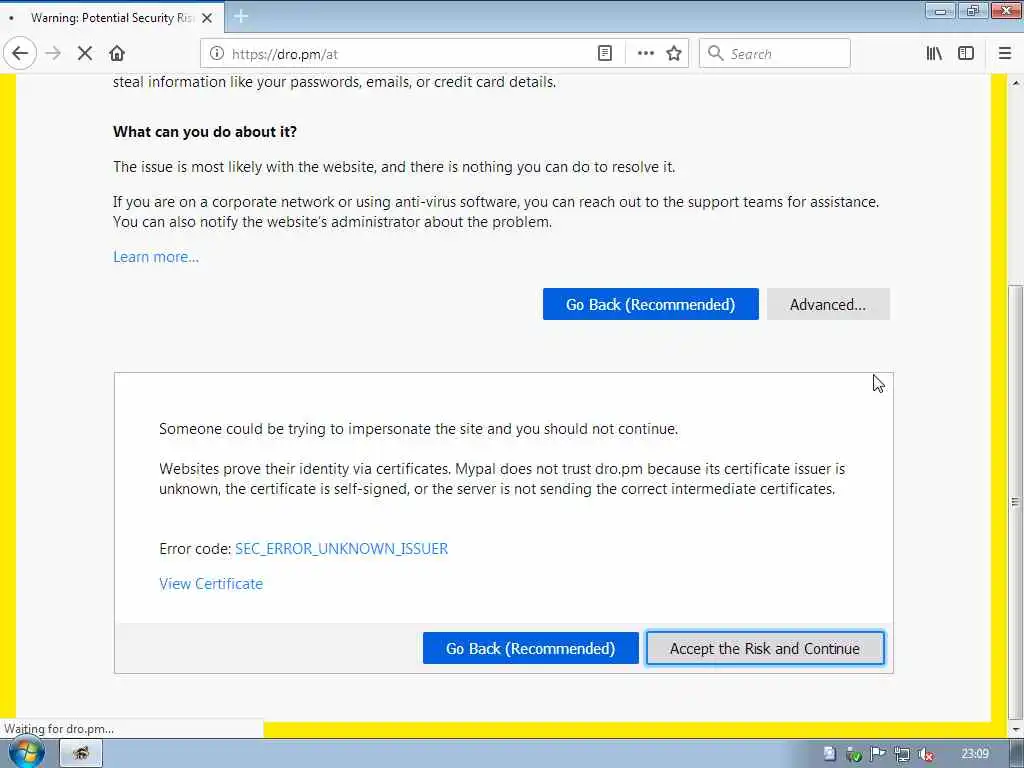
Task: Open the network tray icon
Action: pyautogui.click(x=902, y=754)
